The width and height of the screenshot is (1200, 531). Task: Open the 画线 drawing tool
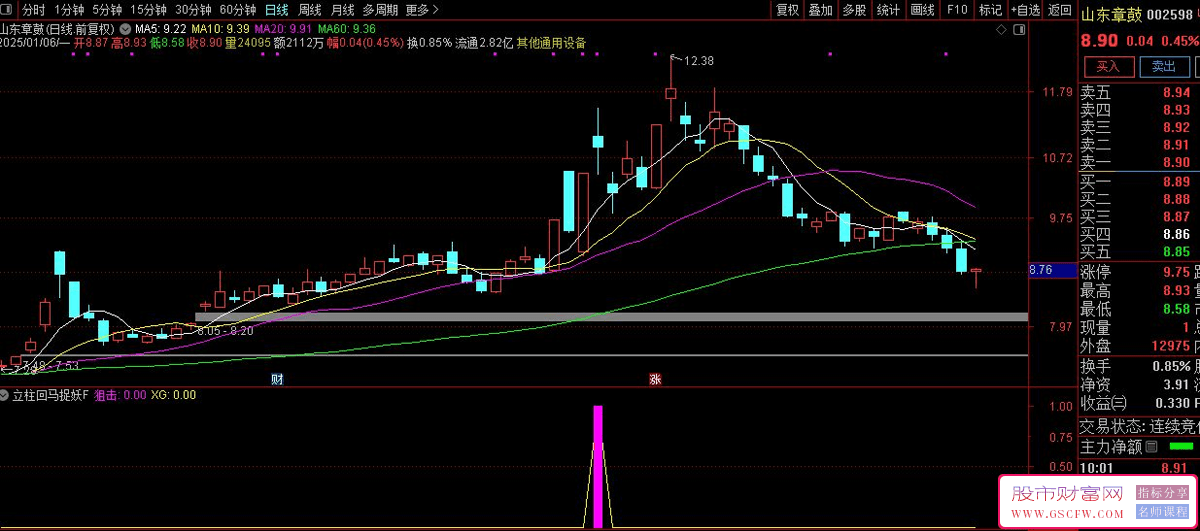[x=922, y=10]
